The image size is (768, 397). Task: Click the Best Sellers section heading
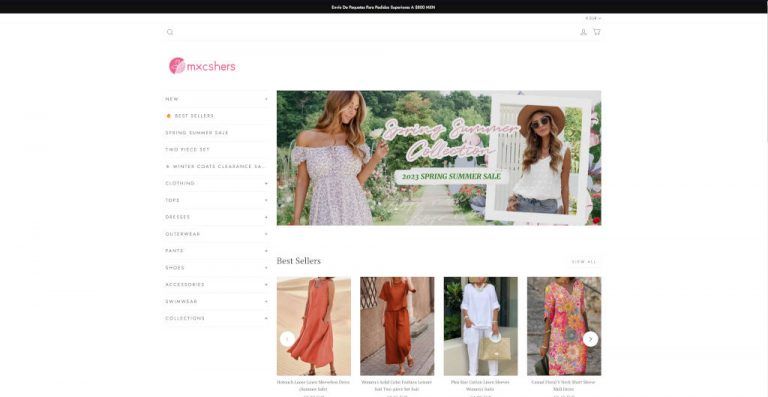coord(299,261)
